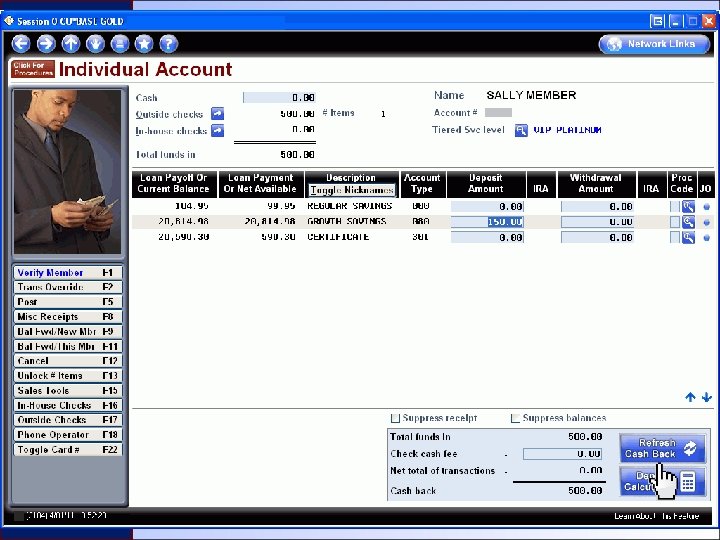The image size is (720, 540).
Task: Click JO dot on Regular Savings row
Action: coord(707,207)
